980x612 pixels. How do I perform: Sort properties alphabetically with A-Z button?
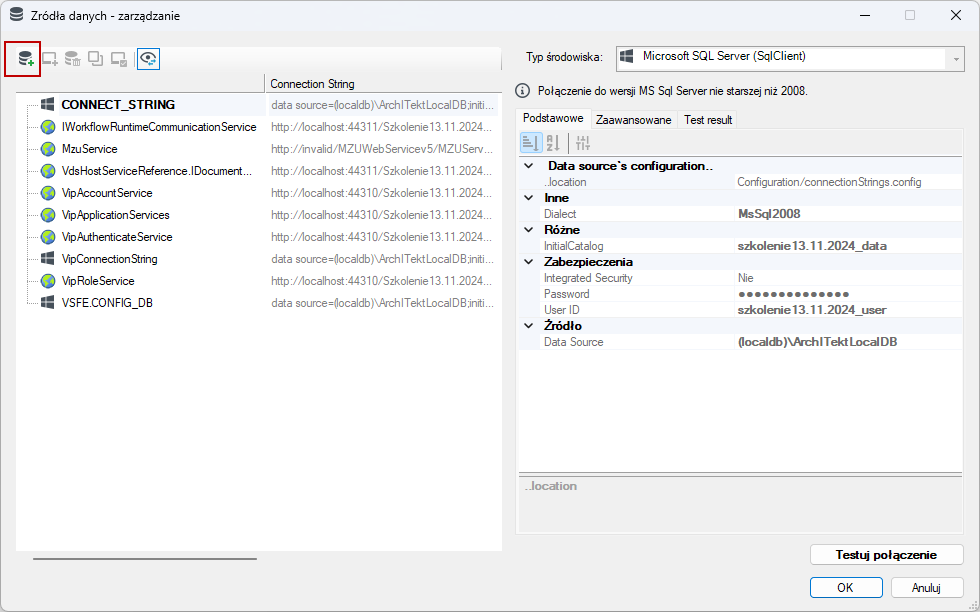click(x=553, y=143)
